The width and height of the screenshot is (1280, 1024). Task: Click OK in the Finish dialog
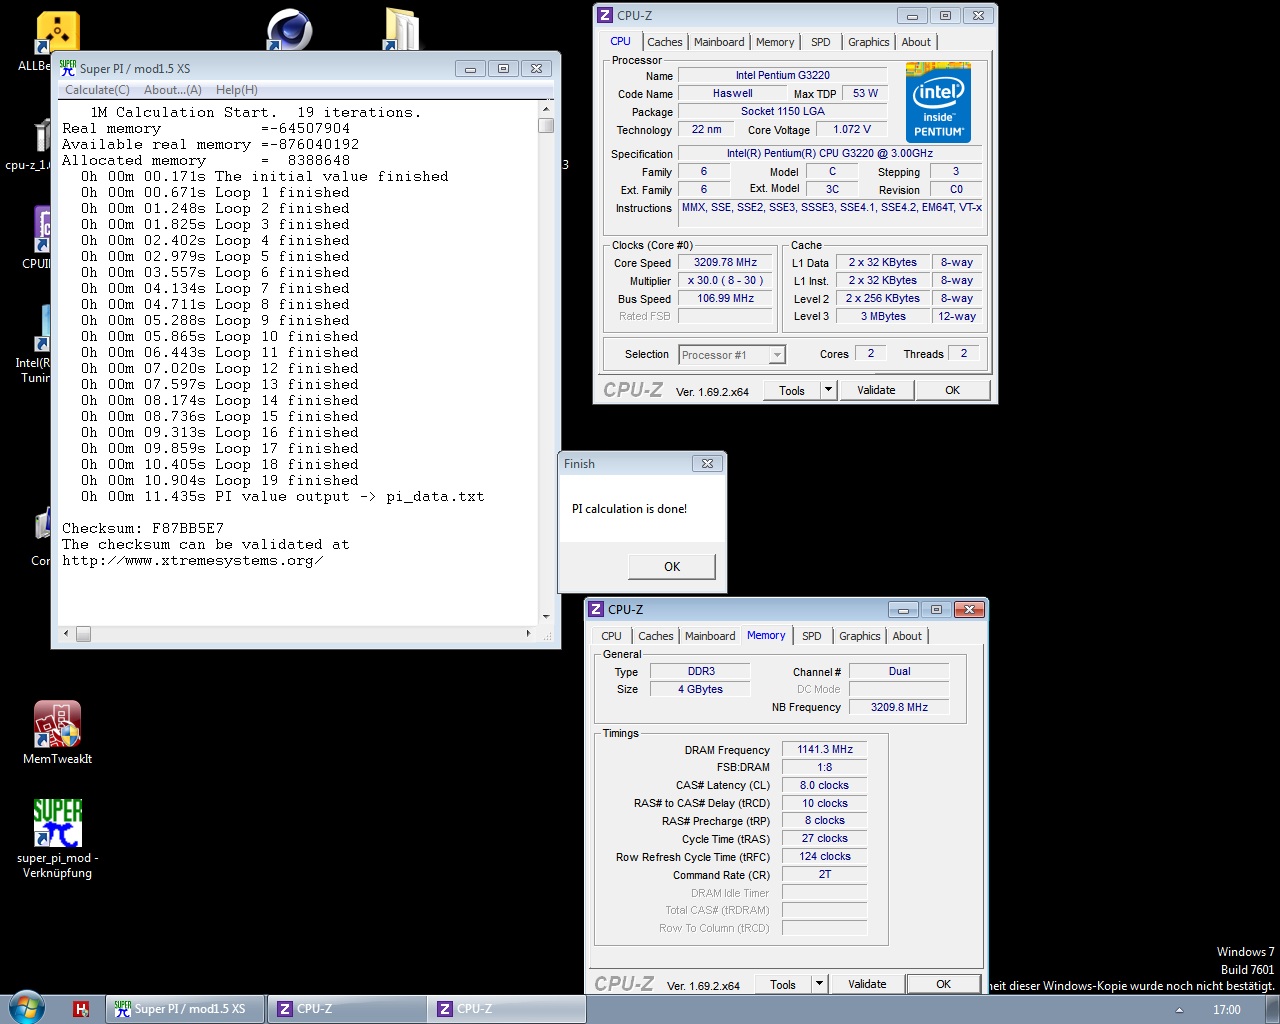coord(672,566)
